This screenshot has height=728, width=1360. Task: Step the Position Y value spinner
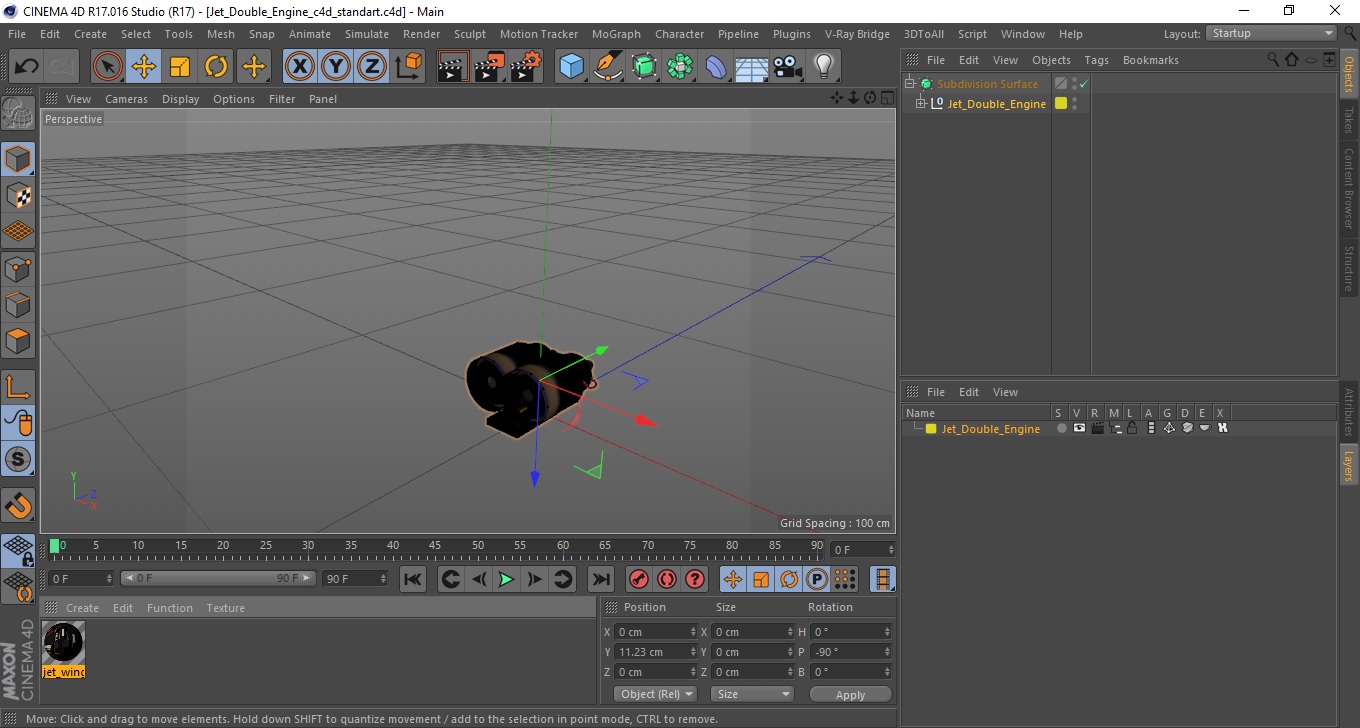point(694,652)
